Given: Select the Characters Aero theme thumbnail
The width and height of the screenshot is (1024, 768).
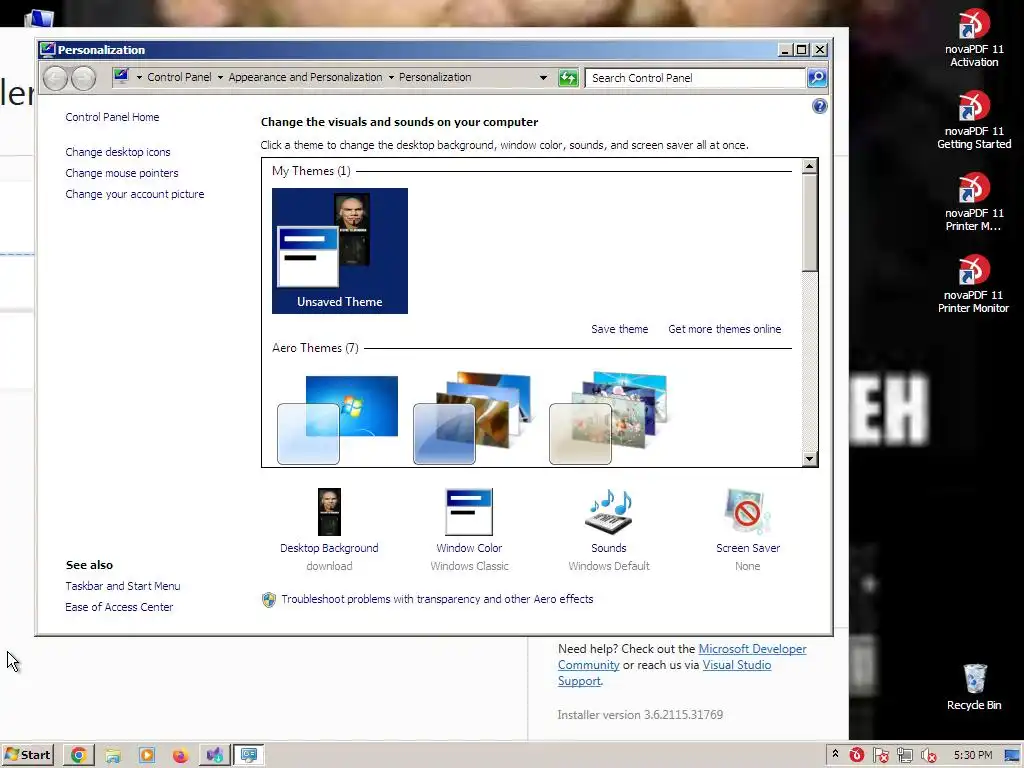Looking at the screenshot, I should pos(609,418).
